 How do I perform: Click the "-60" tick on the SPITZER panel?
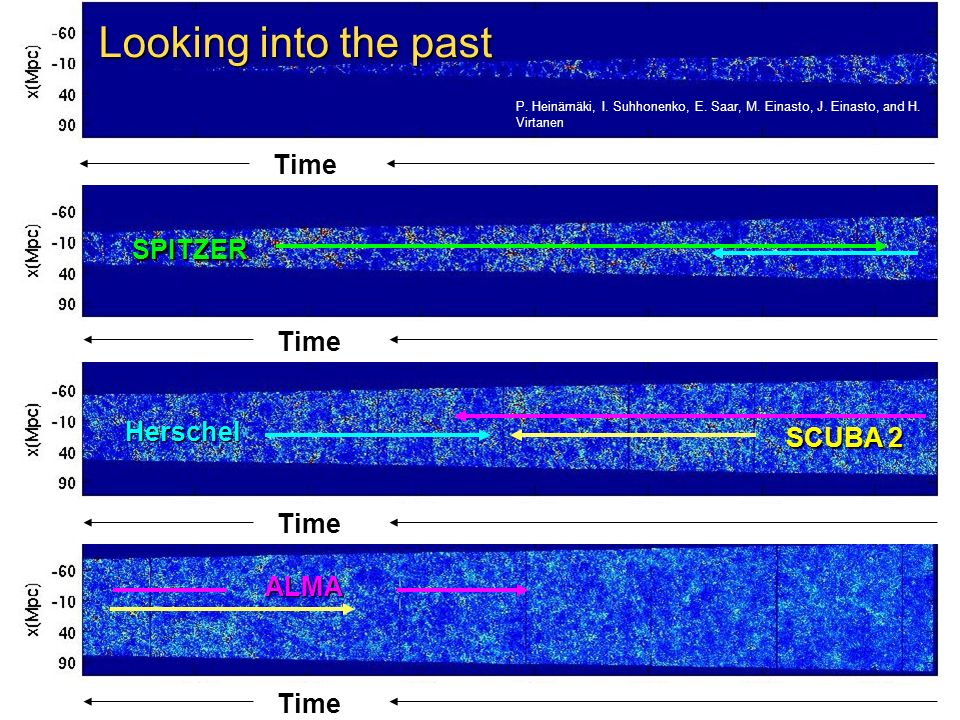(x=64, y=212)
